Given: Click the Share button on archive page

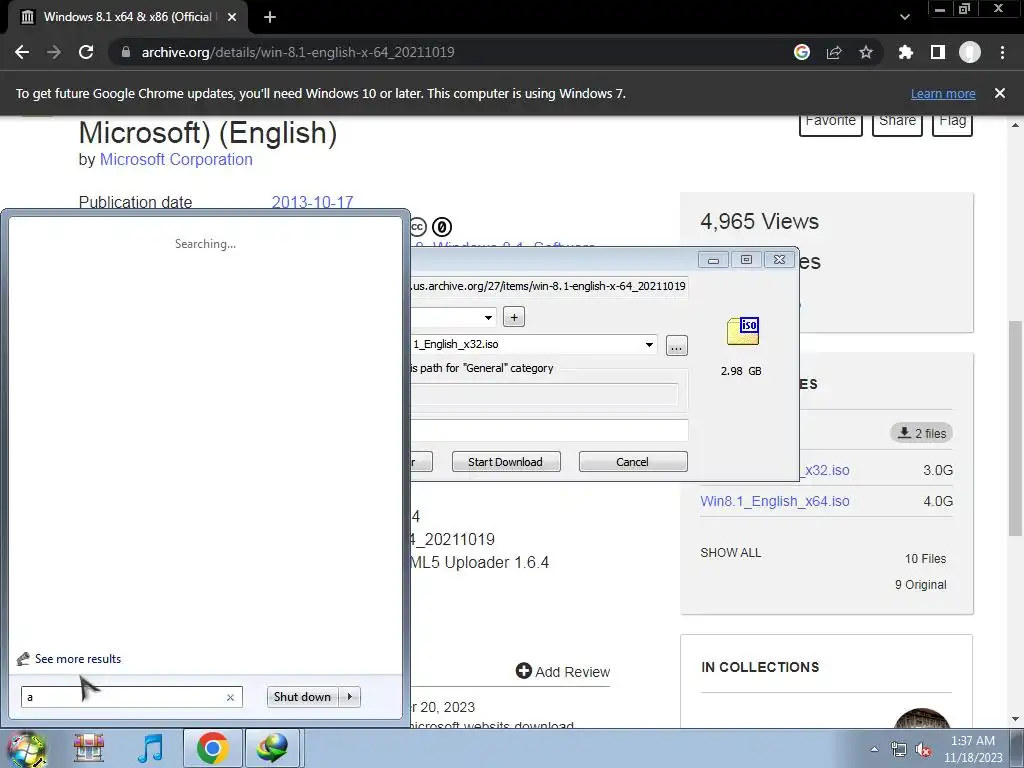Looking at the screenshot, I should click(897, 123).
